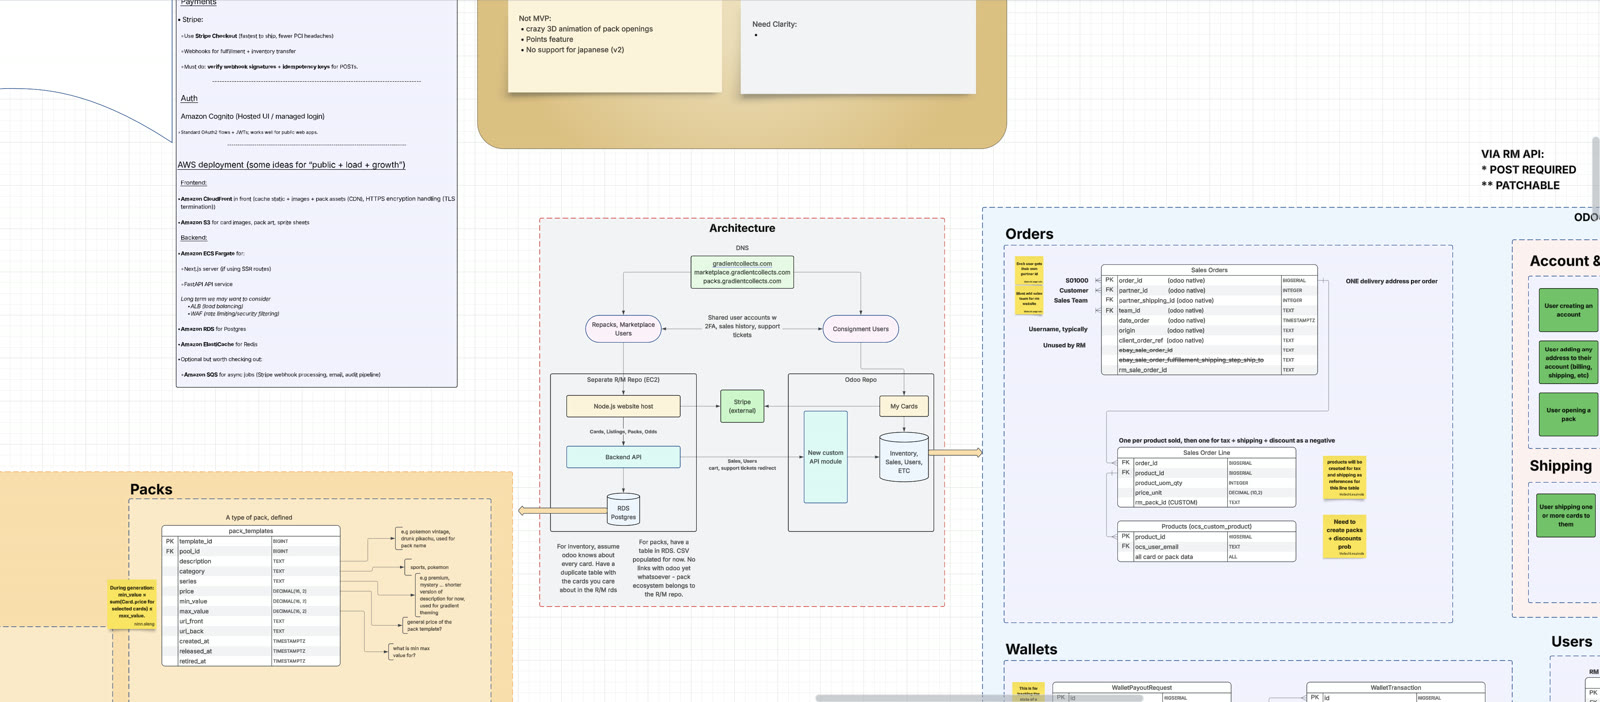Select the Orders section heading
The height and width of the screenshot is (702, 1600).
(x=1029, y=234)
